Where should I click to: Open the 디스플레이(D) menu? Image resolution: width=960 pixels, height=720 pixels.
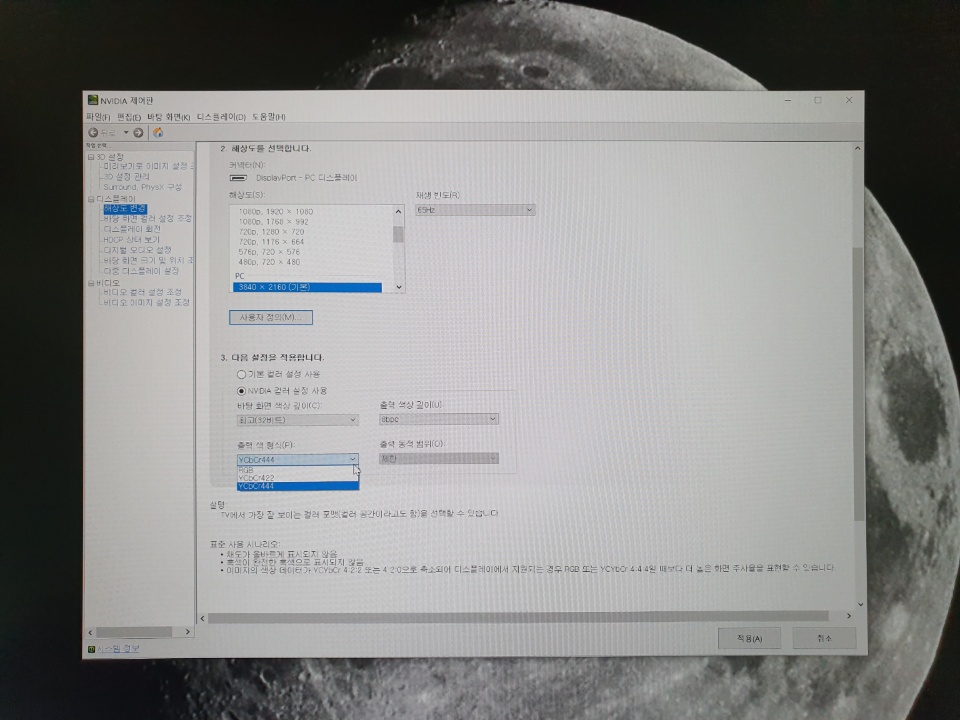pos(221,117)
